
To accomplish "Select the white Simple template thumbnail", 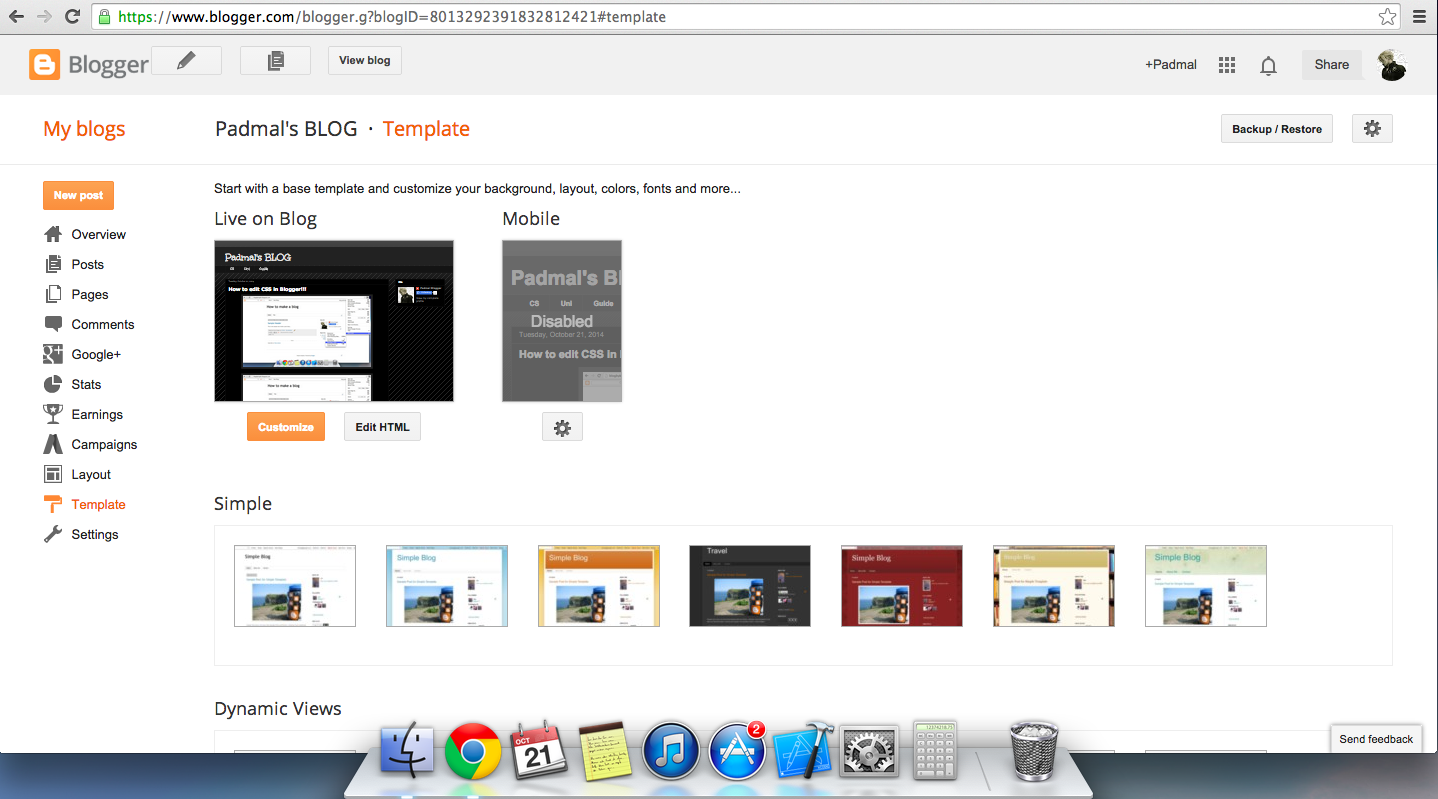I will (295, 586).
